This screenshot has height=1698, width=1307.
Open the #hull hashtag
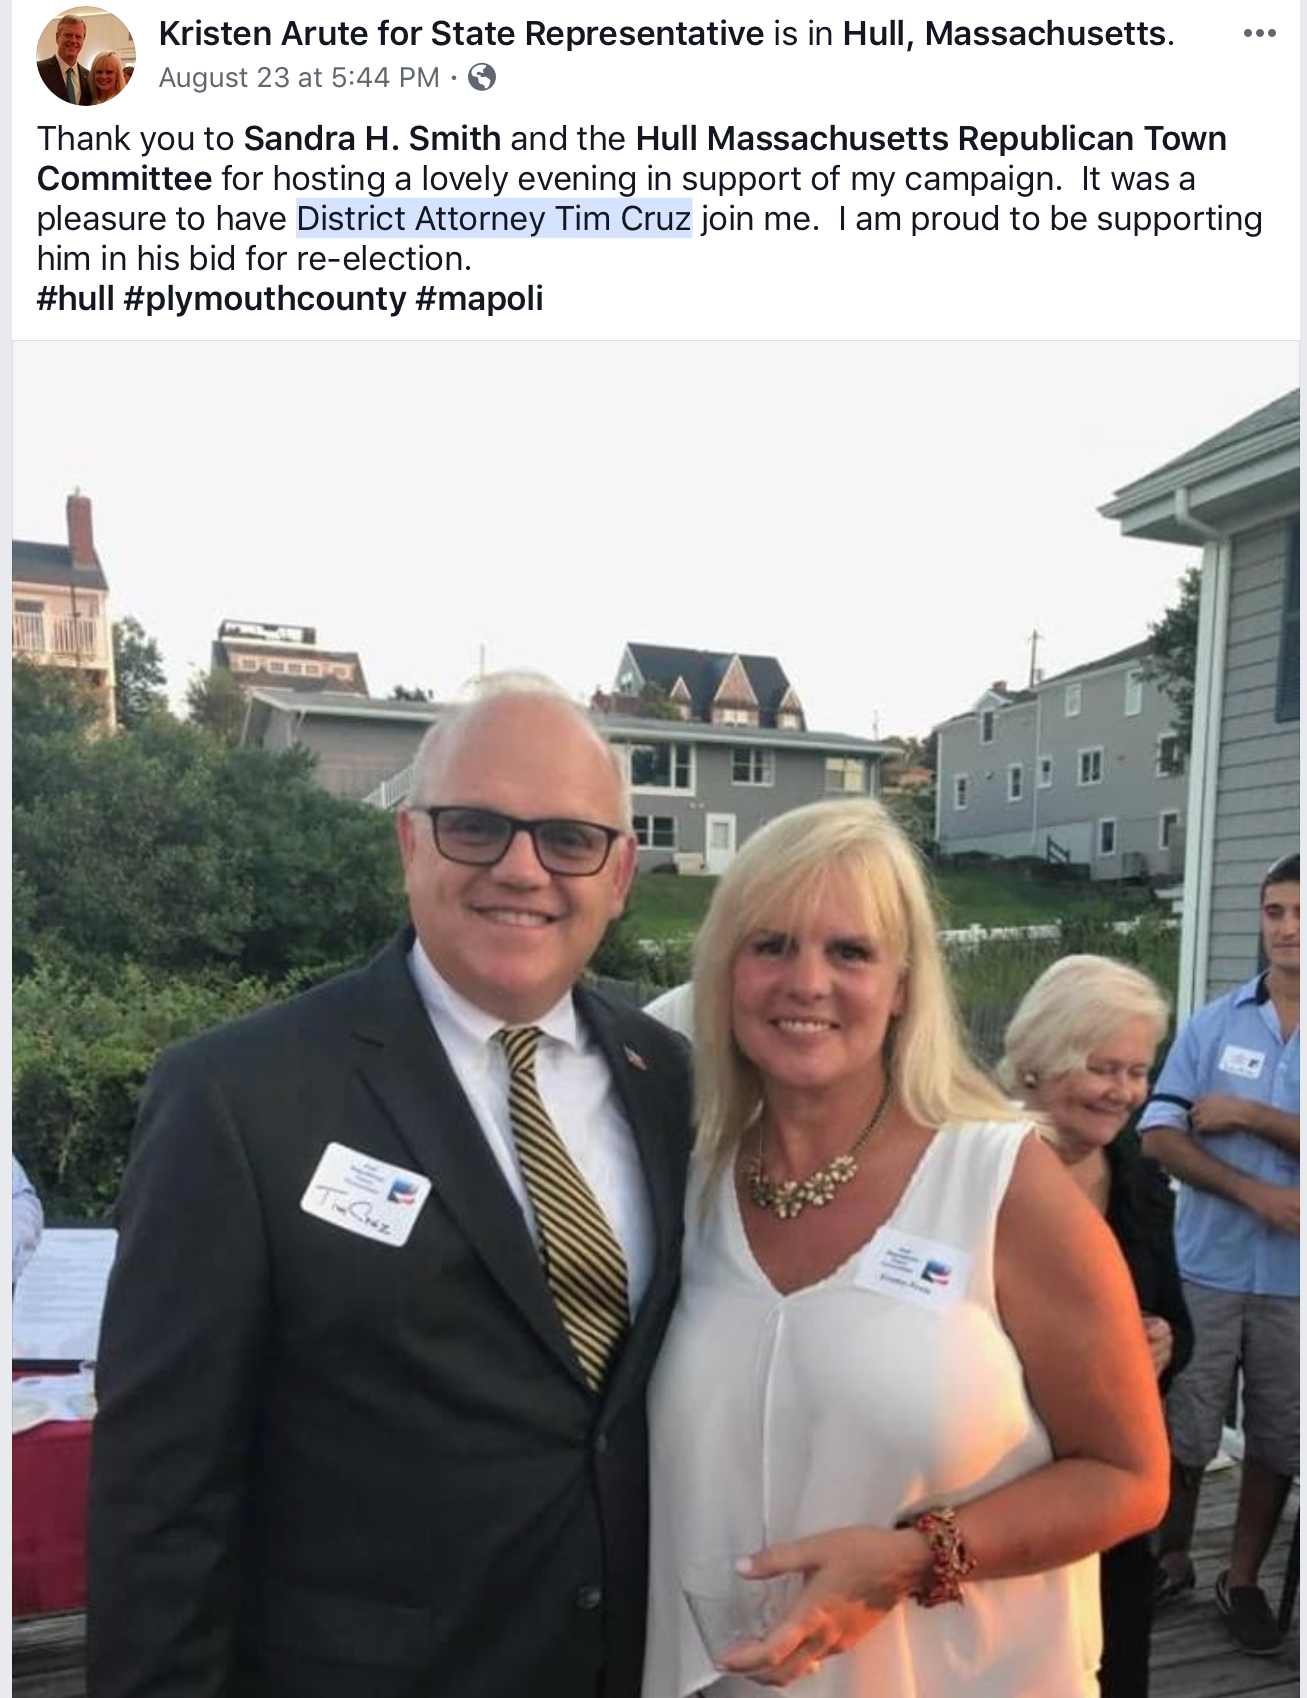(x=76, y=298)
